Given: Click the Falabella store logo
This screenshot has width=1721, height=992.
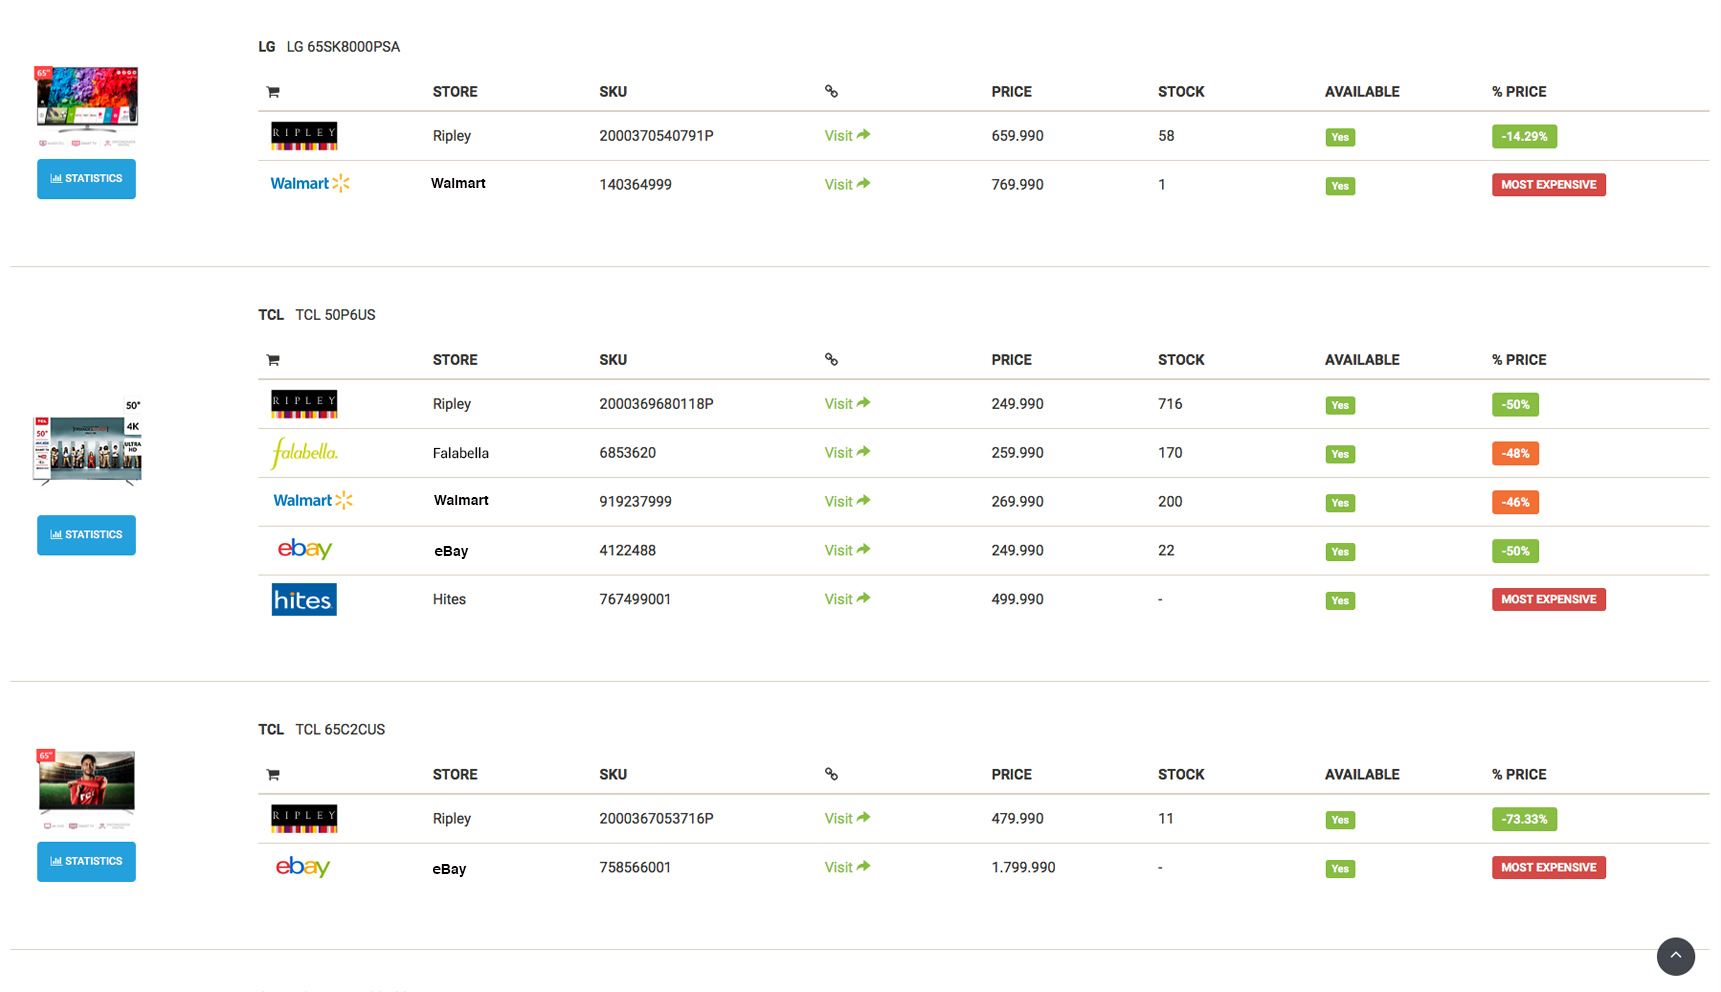Looking at the screenshot, I should pyautogui.click(x=304, y=453).
